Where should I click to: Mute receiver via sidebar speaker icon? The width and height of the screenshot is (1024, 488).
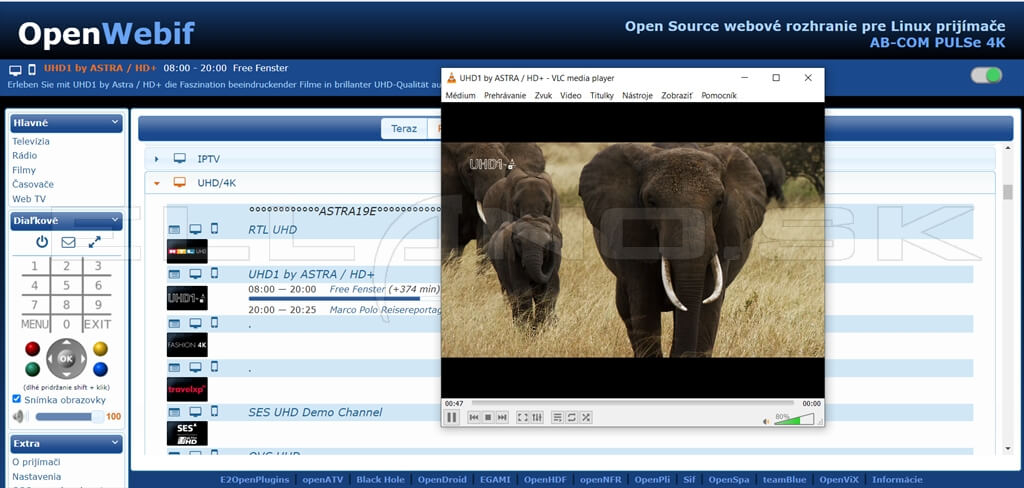click(x=19, y=416)
